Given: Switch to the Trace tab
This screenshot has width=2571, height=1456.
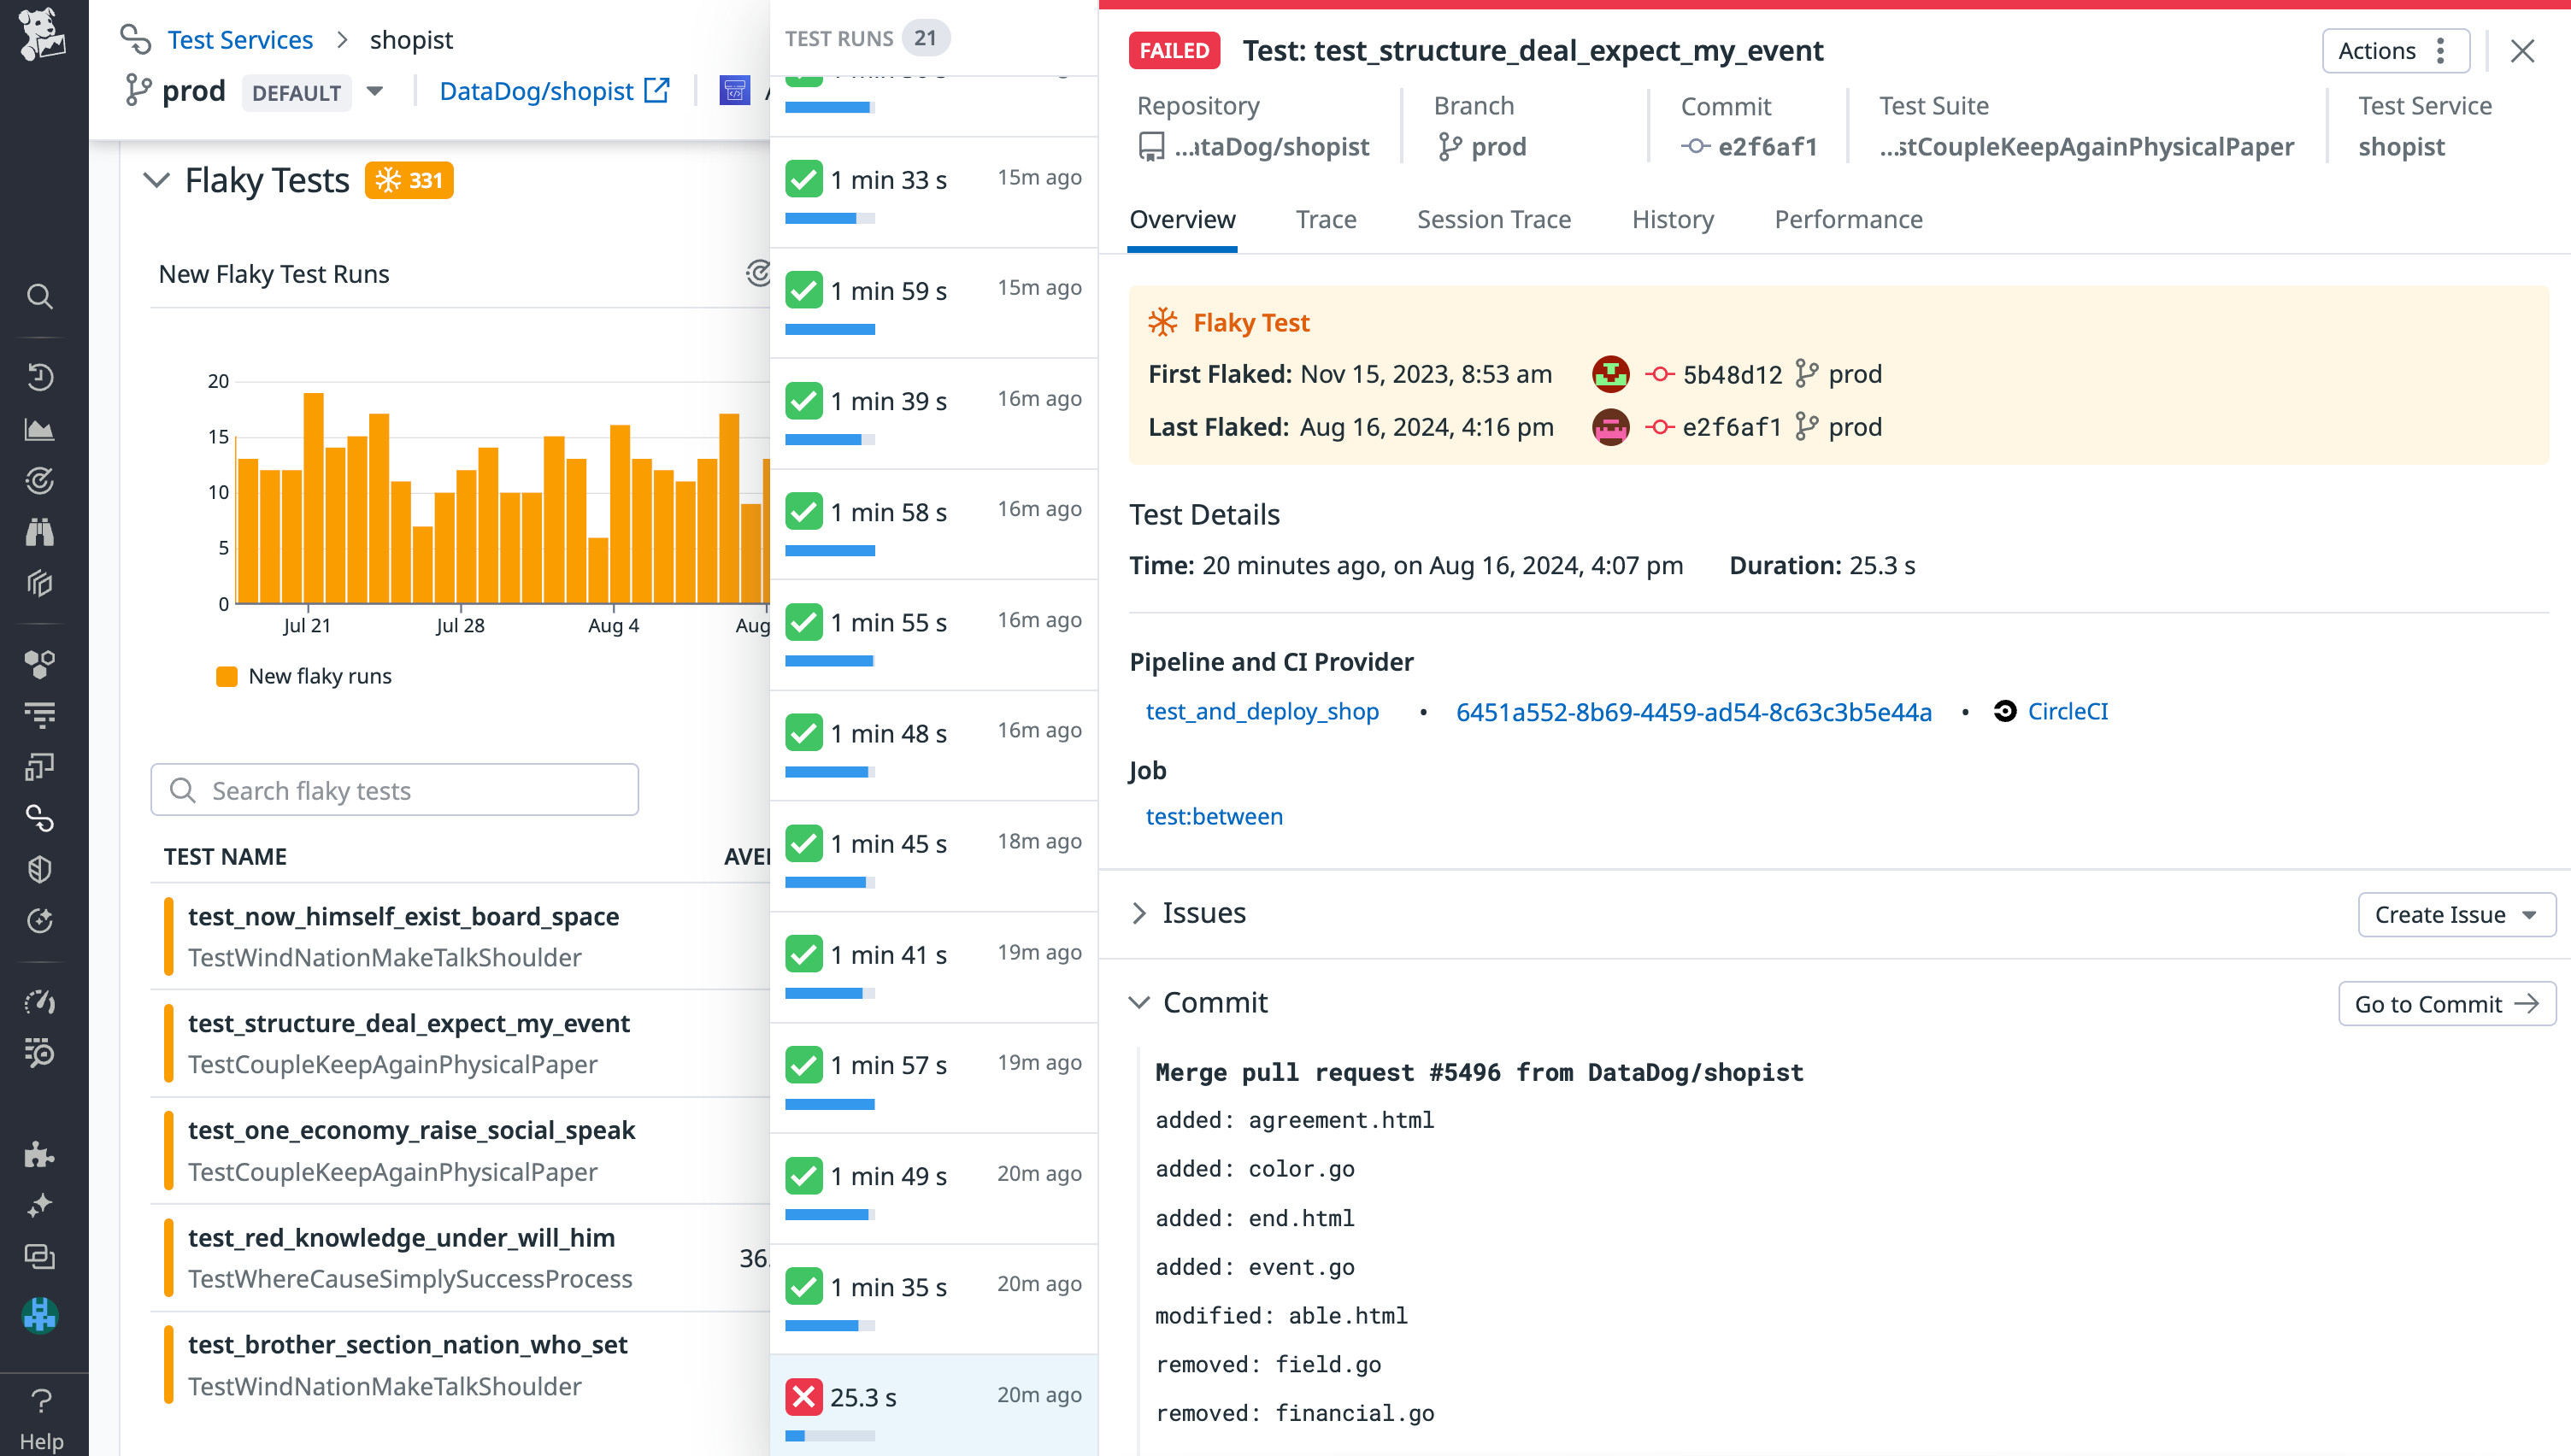Looking at the screenshot, I should 1327,219.
